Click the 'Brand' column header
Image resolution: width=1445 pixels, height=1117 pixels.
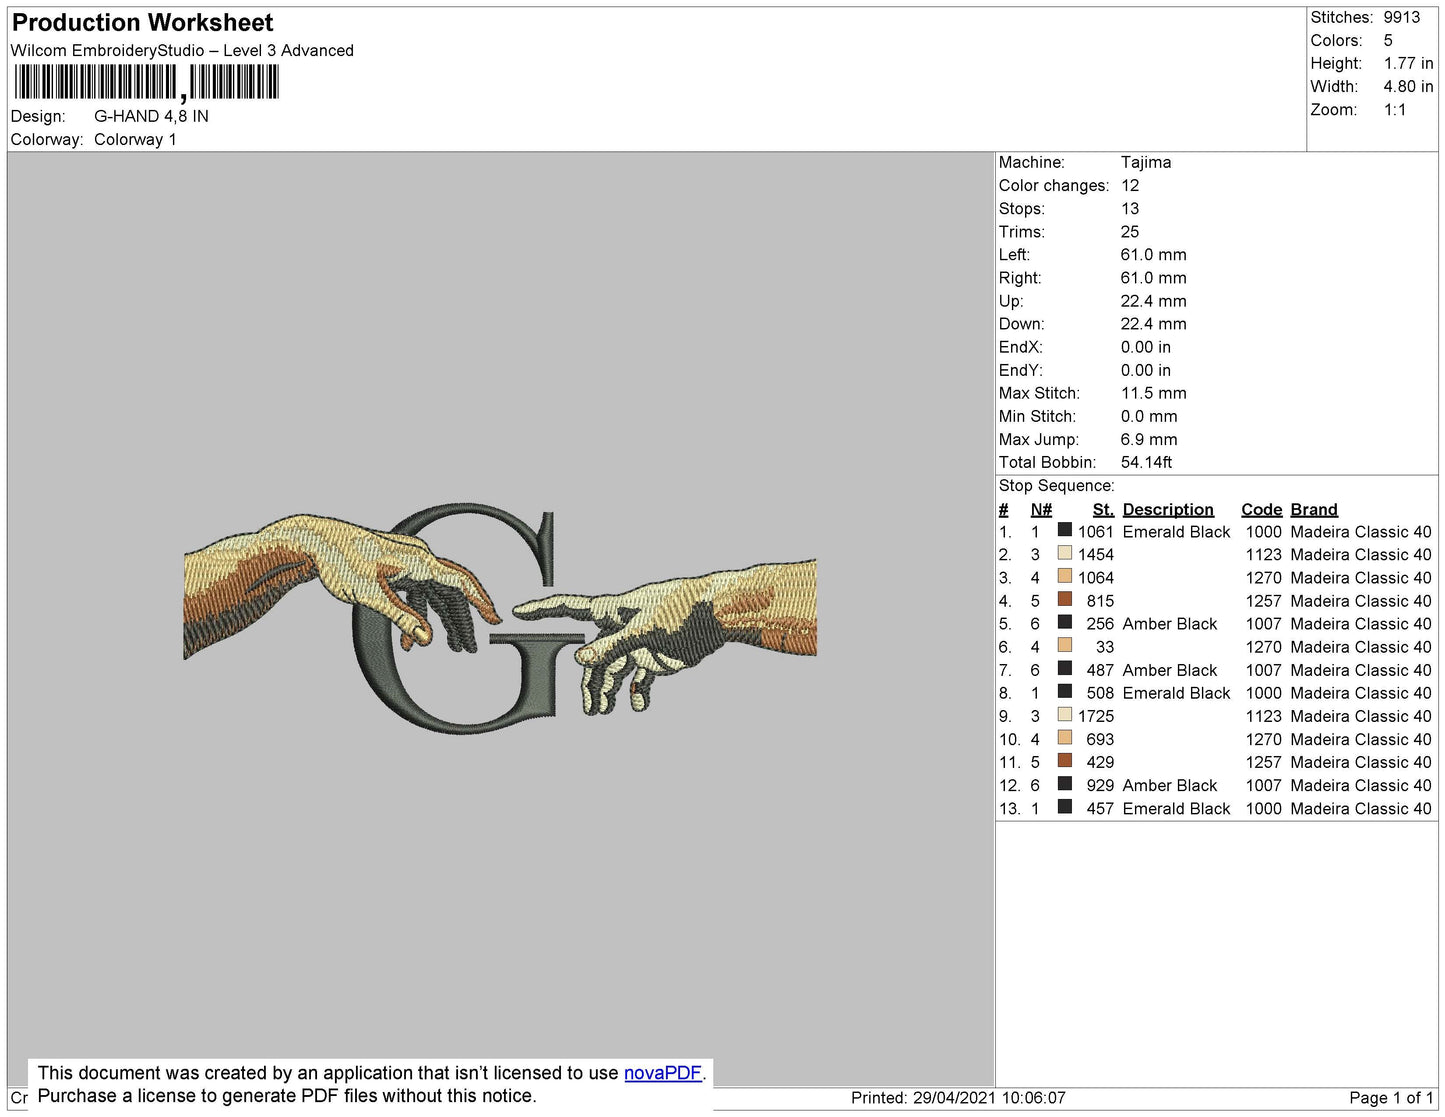(1314, 510)
